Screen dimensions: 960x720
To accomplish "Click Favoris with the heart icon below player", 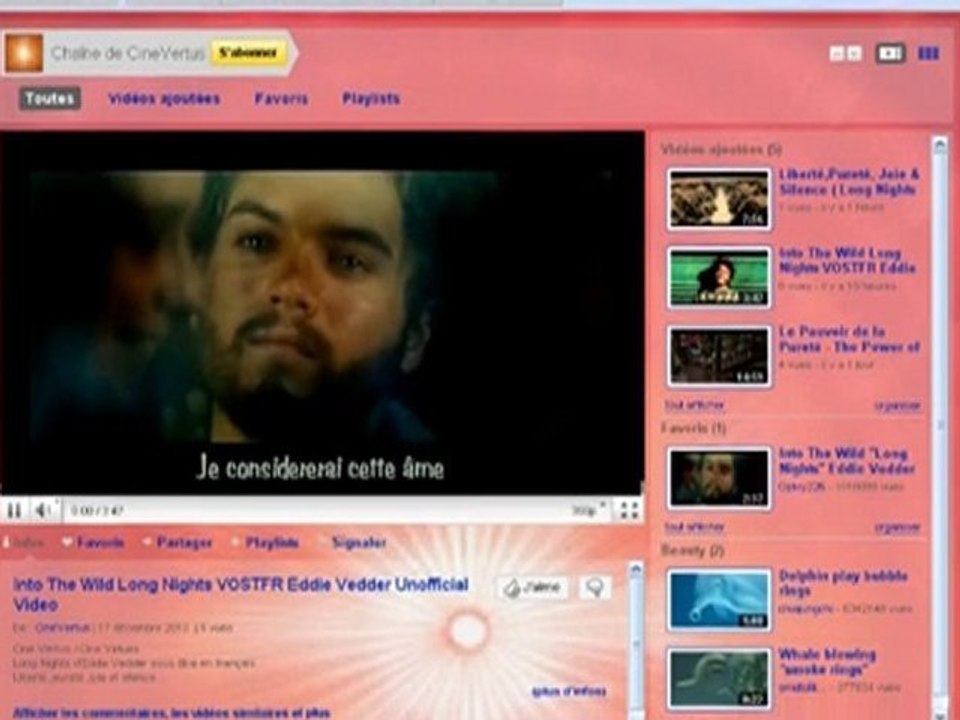I will [94, 542].
